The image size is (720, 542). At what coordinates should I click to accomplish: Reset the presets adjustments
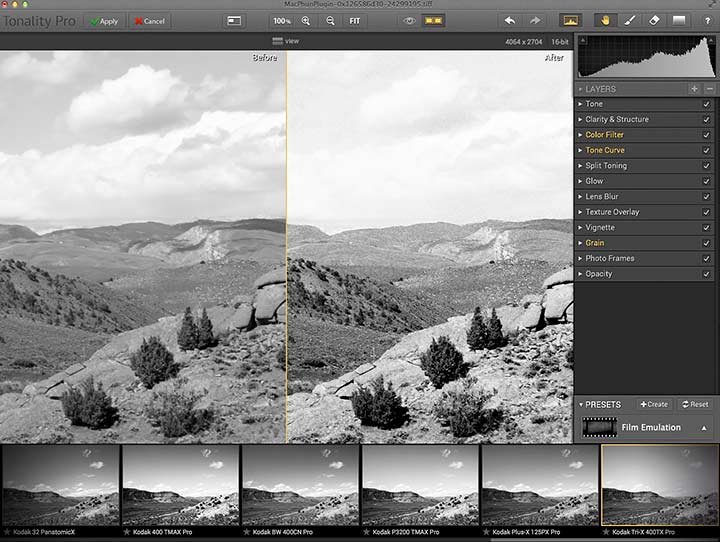pos(695,405)
